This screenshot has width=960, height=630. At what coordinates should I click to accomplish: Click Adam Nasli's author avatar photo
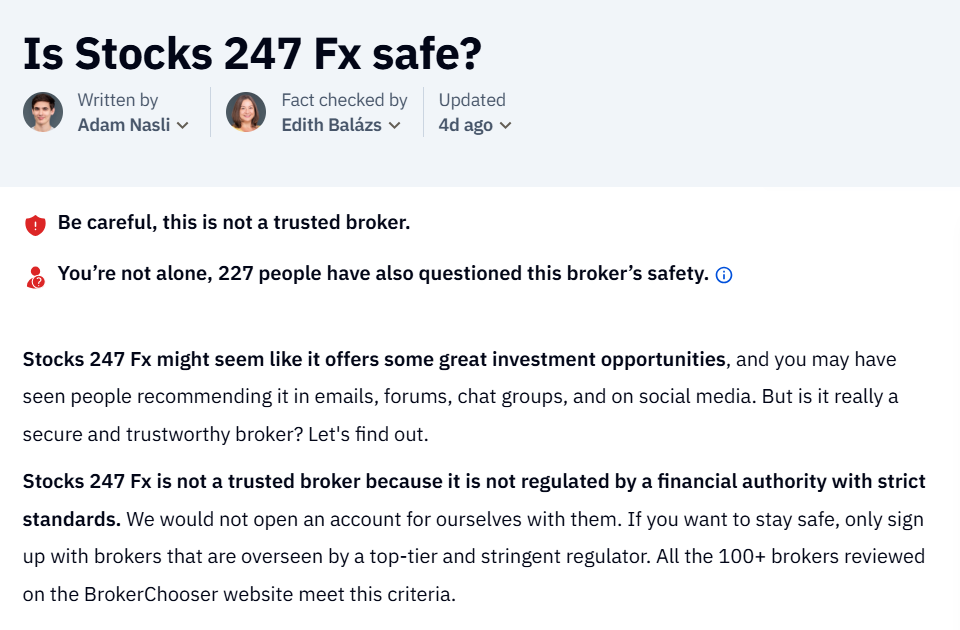coord(43,112)
